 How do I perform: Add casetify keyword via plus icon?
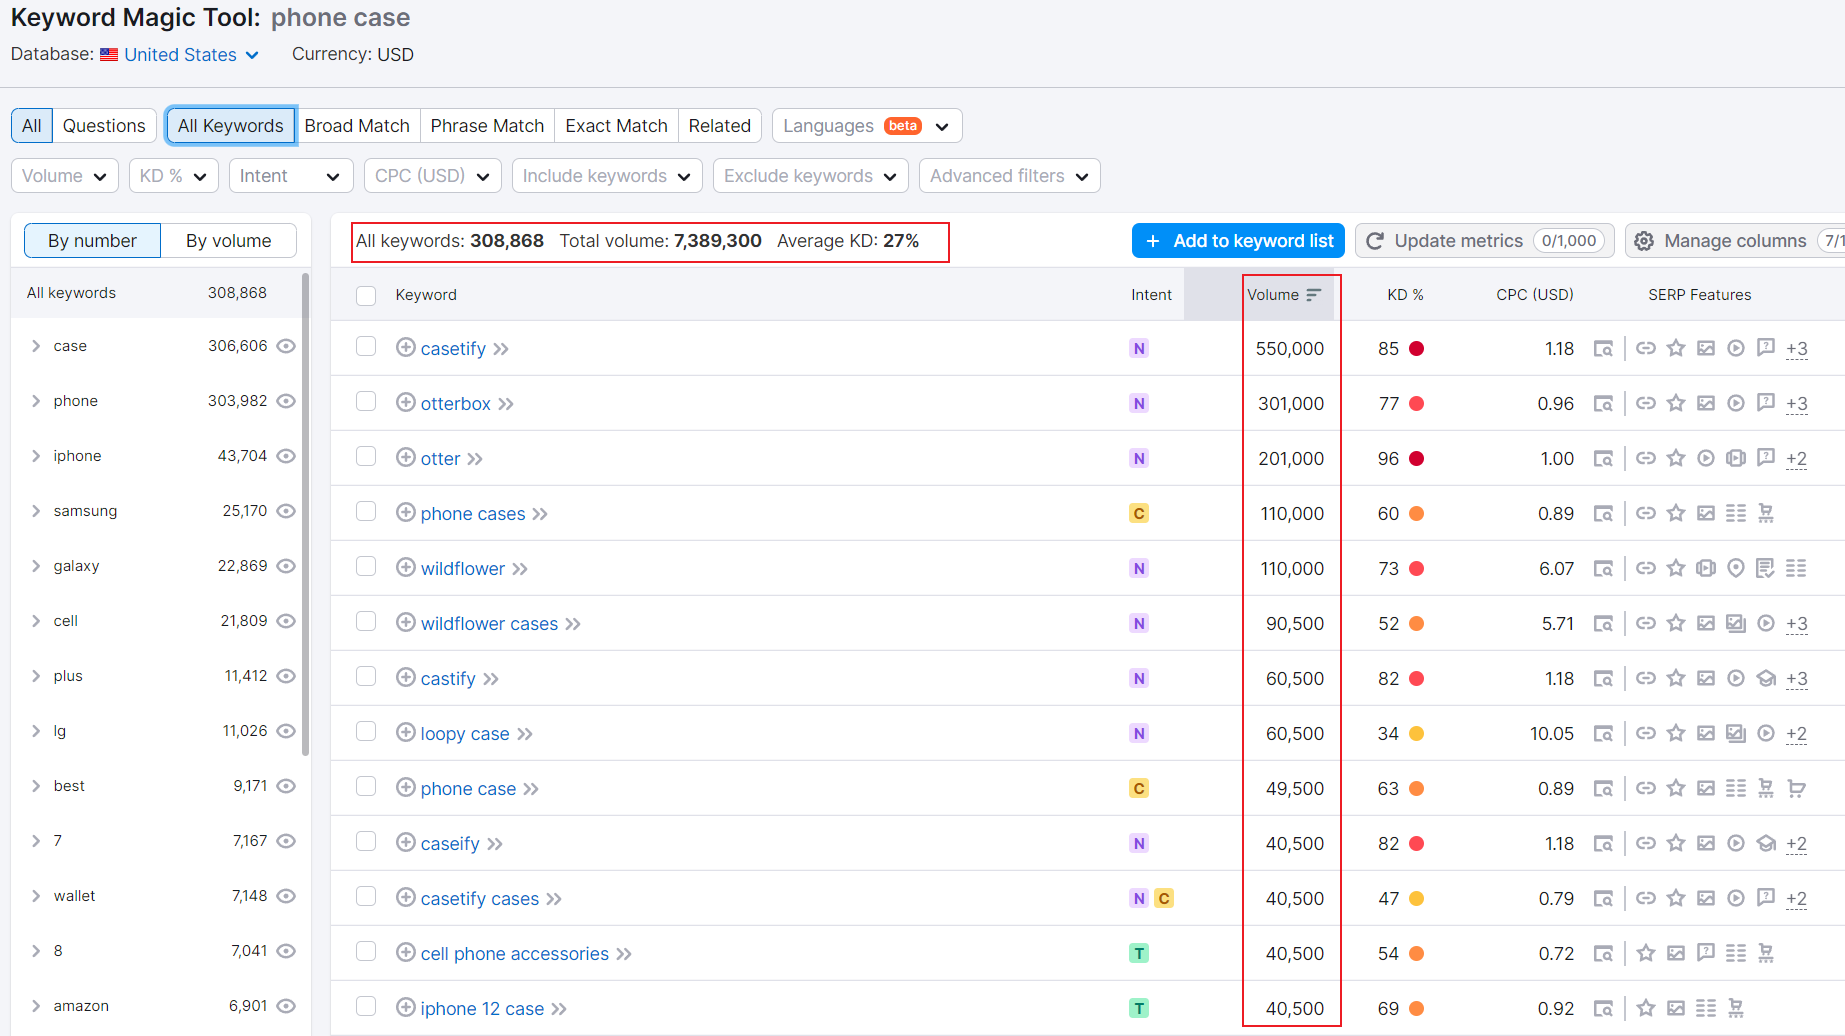pyautogui.click(x=406, y=347)
